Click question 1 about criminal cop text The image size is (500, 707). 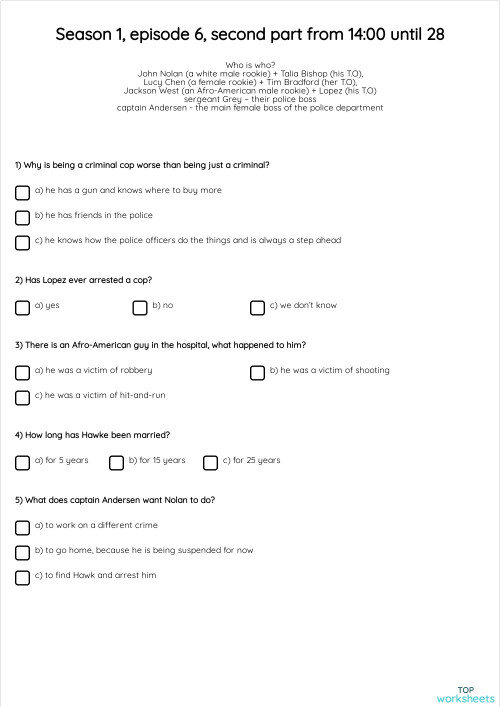click(x=142, y=165)
